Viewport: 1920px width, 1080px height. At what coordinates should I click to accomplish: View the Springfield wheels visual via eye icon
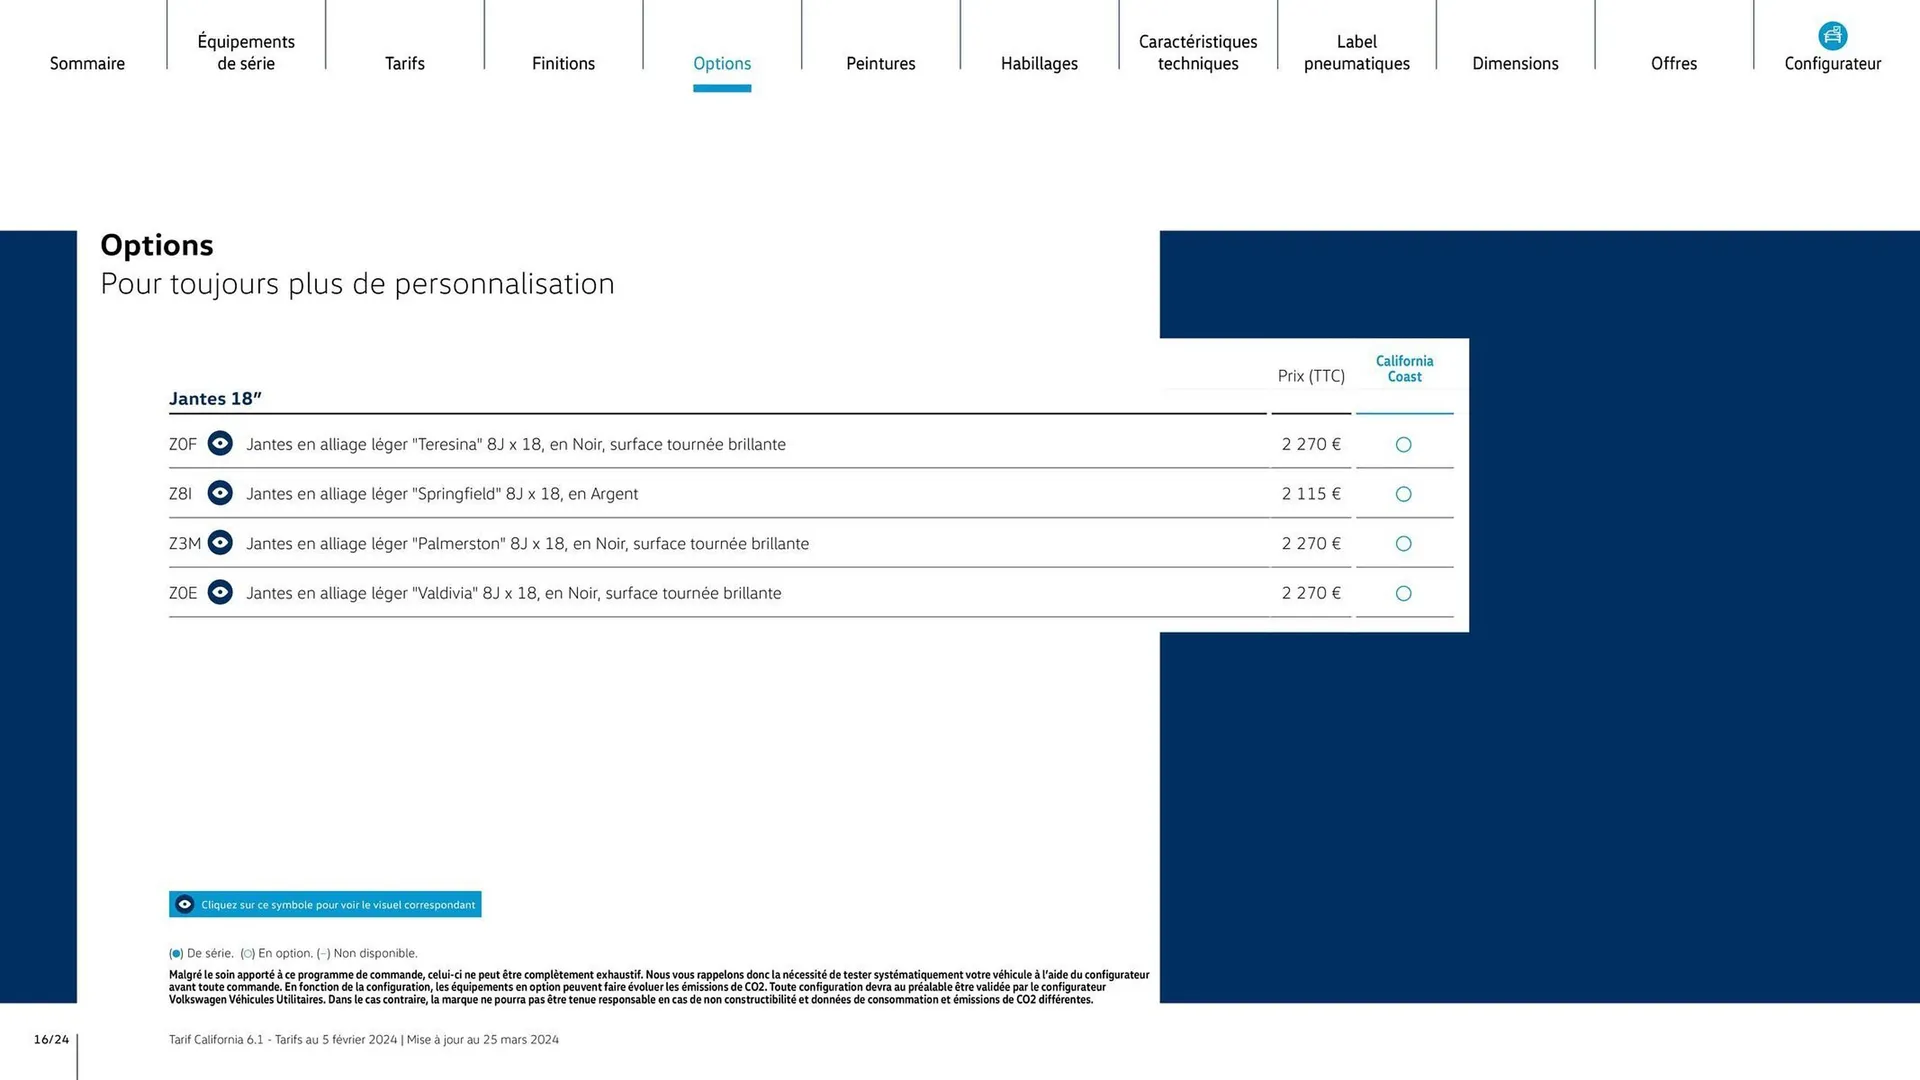click(220, 493)
